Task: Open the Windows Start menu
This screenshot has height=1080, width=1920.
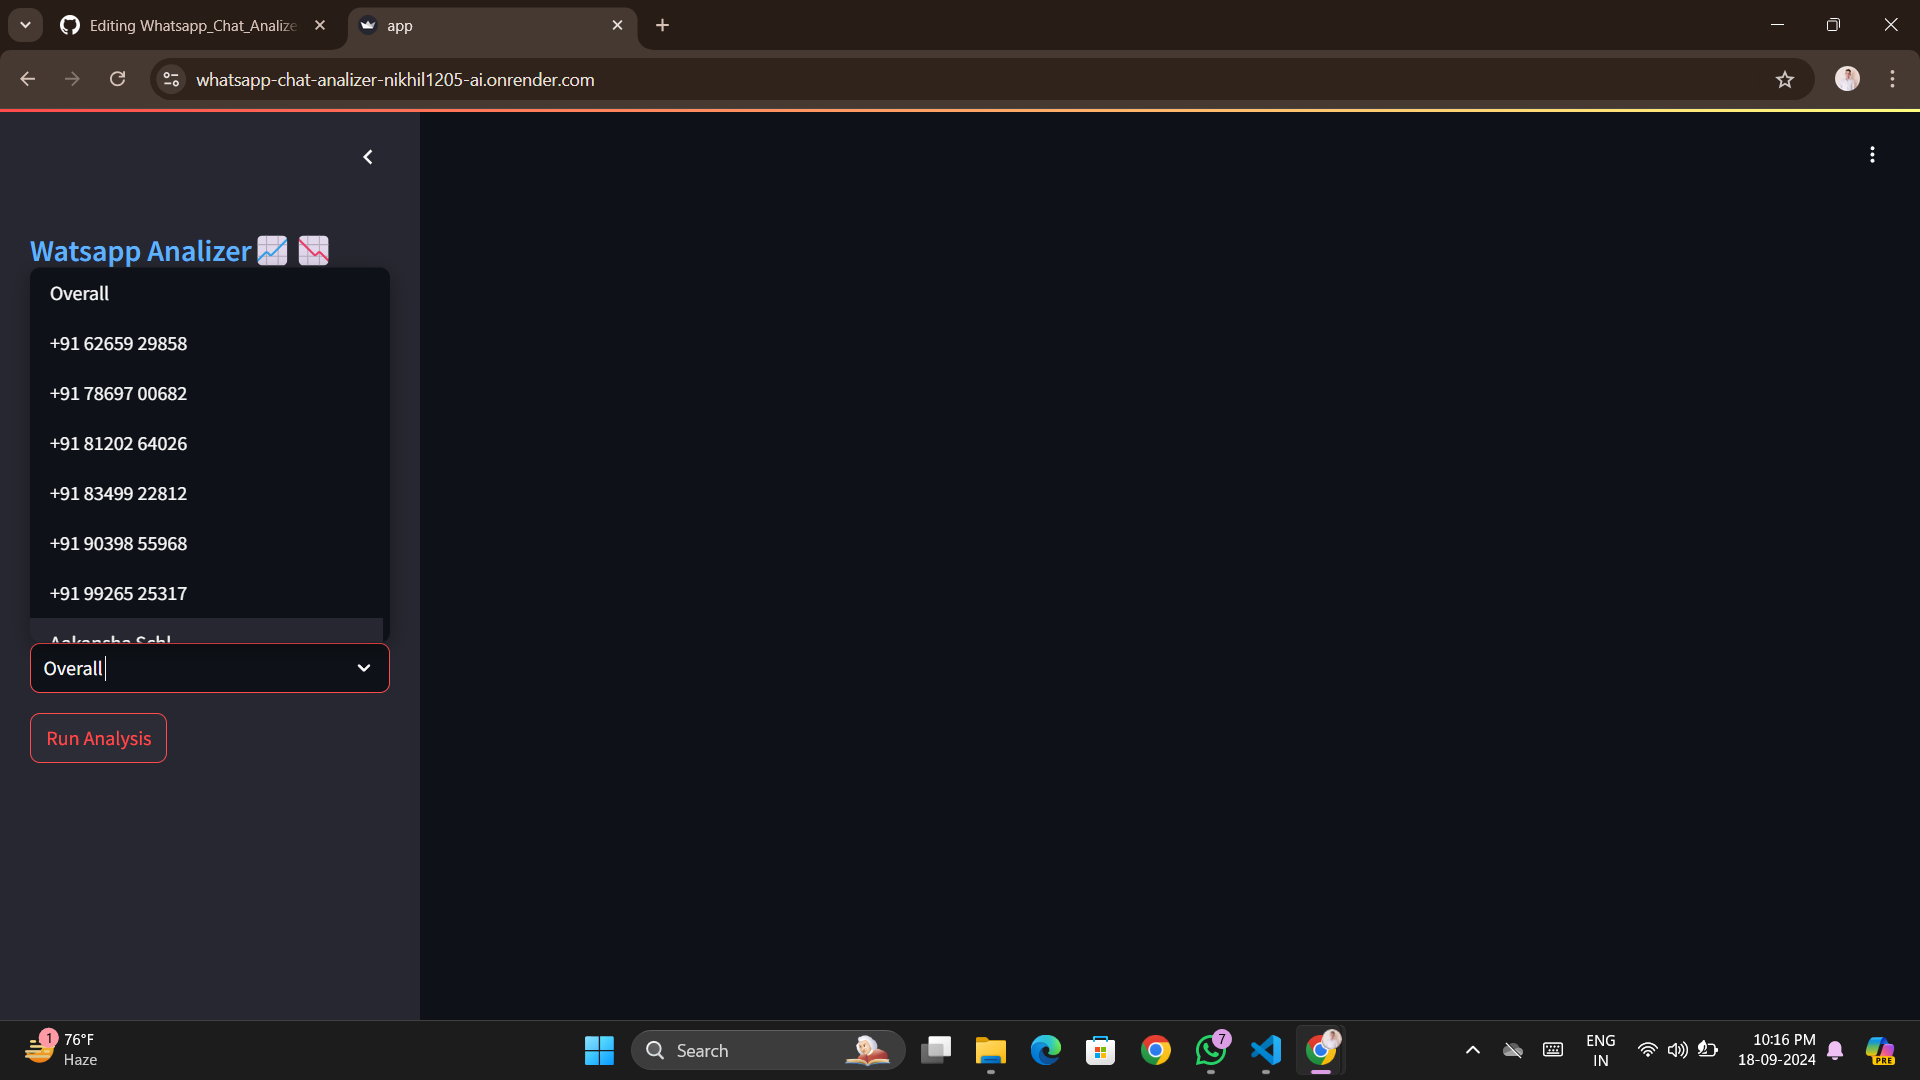Action: (x=599, y=1050)
